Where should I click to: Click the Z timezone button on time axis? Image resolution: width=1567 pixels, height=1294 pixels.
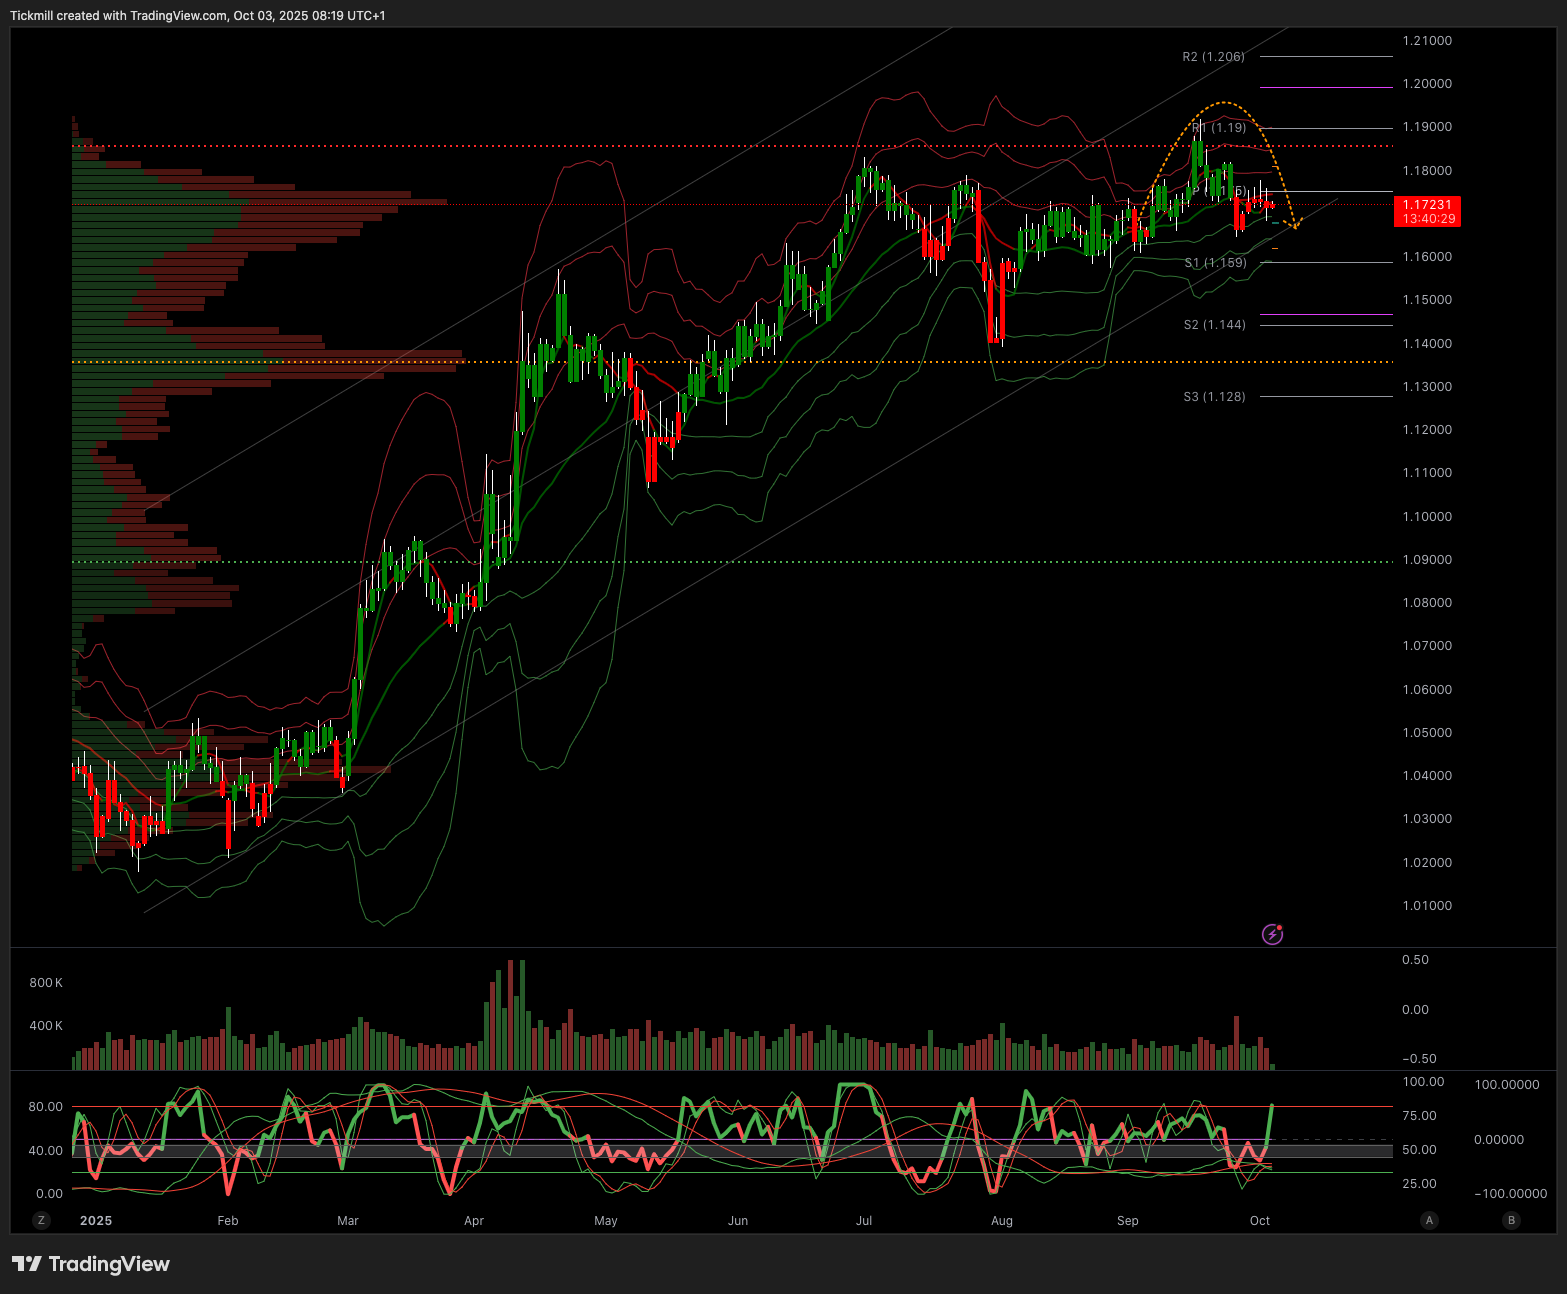tap(41, 1220)
